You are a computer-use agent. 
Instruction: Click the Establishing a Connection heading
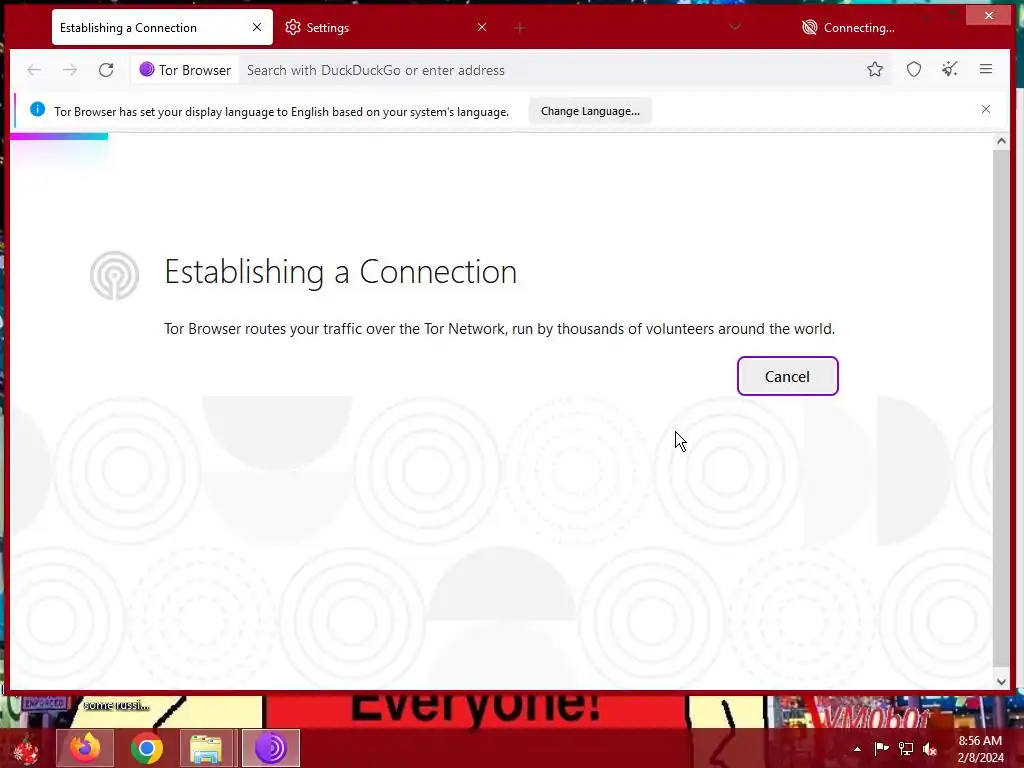(x=340, y=272)
